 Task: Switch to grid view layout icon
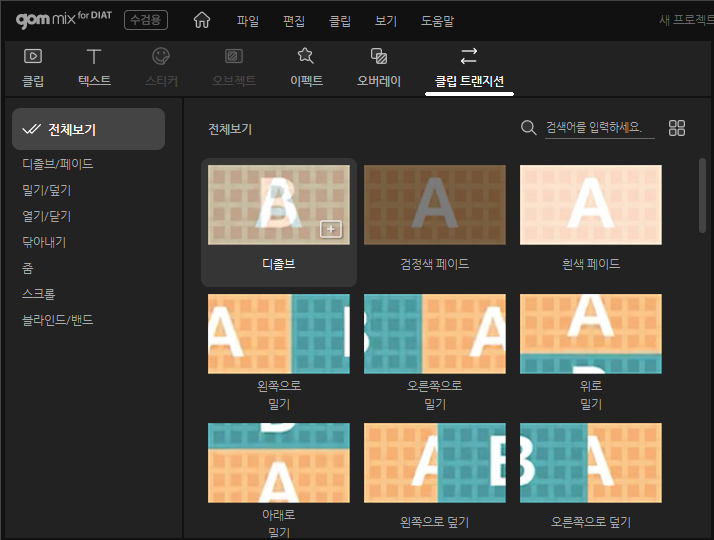pyautogui.click(x=677, y=128)
